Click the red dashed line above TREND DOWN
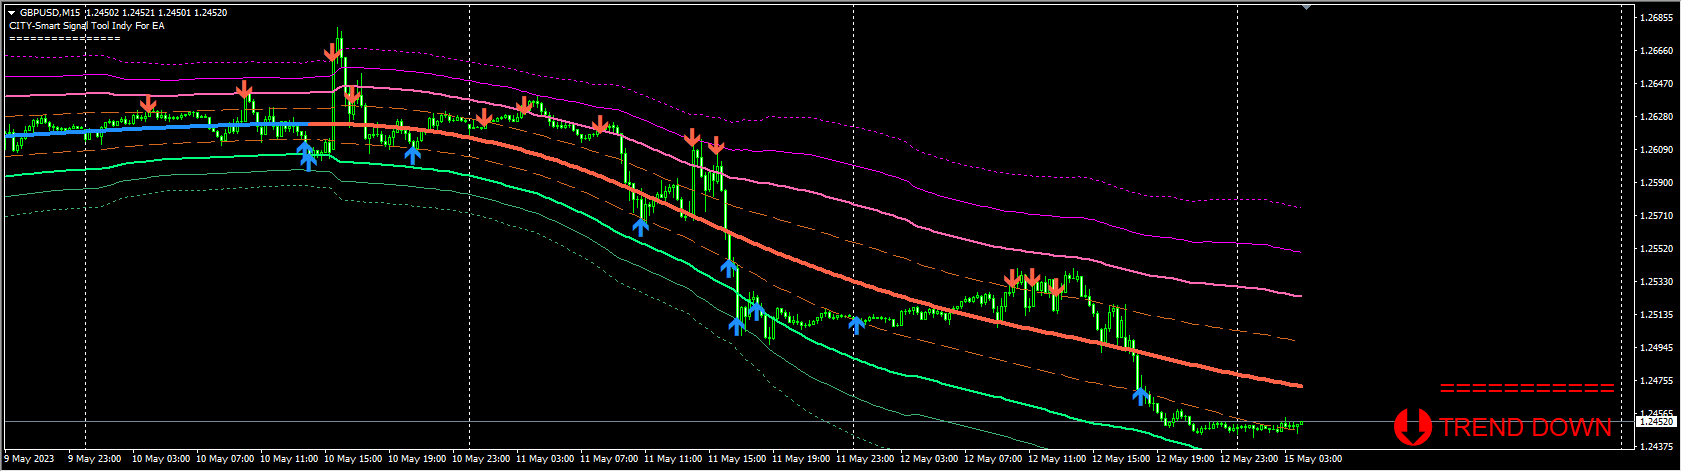Viewport: 1682px width, 472px height. (1527, 388)
